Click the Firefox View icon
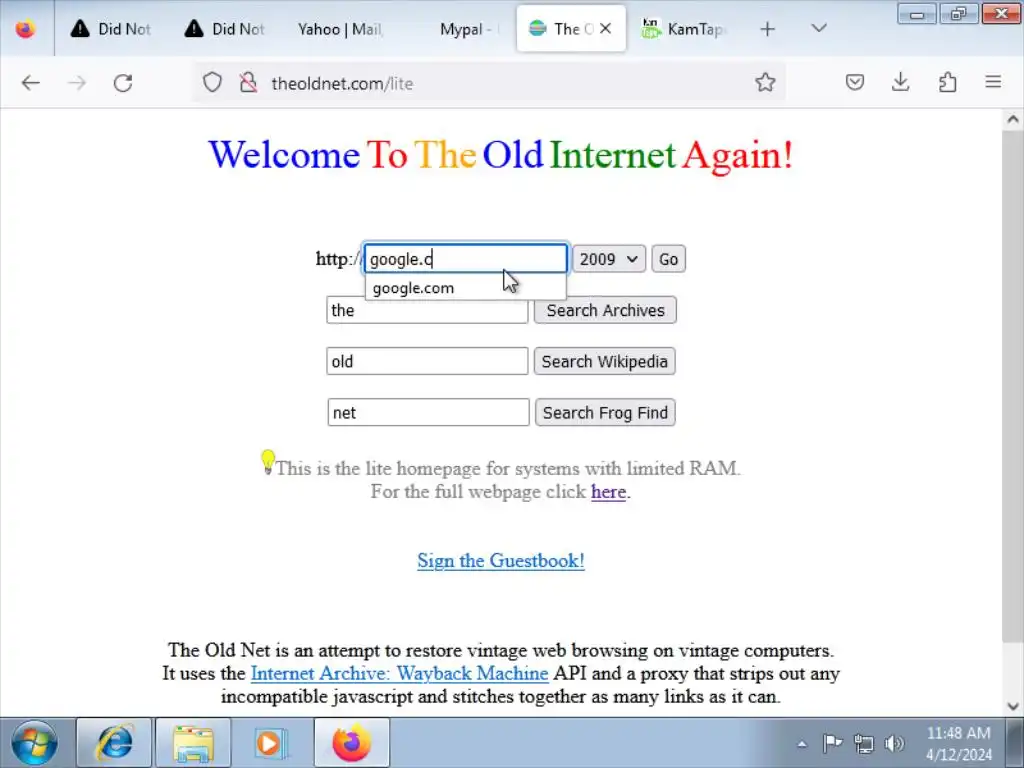This screenshot has width=1024, height=768. 25,29
